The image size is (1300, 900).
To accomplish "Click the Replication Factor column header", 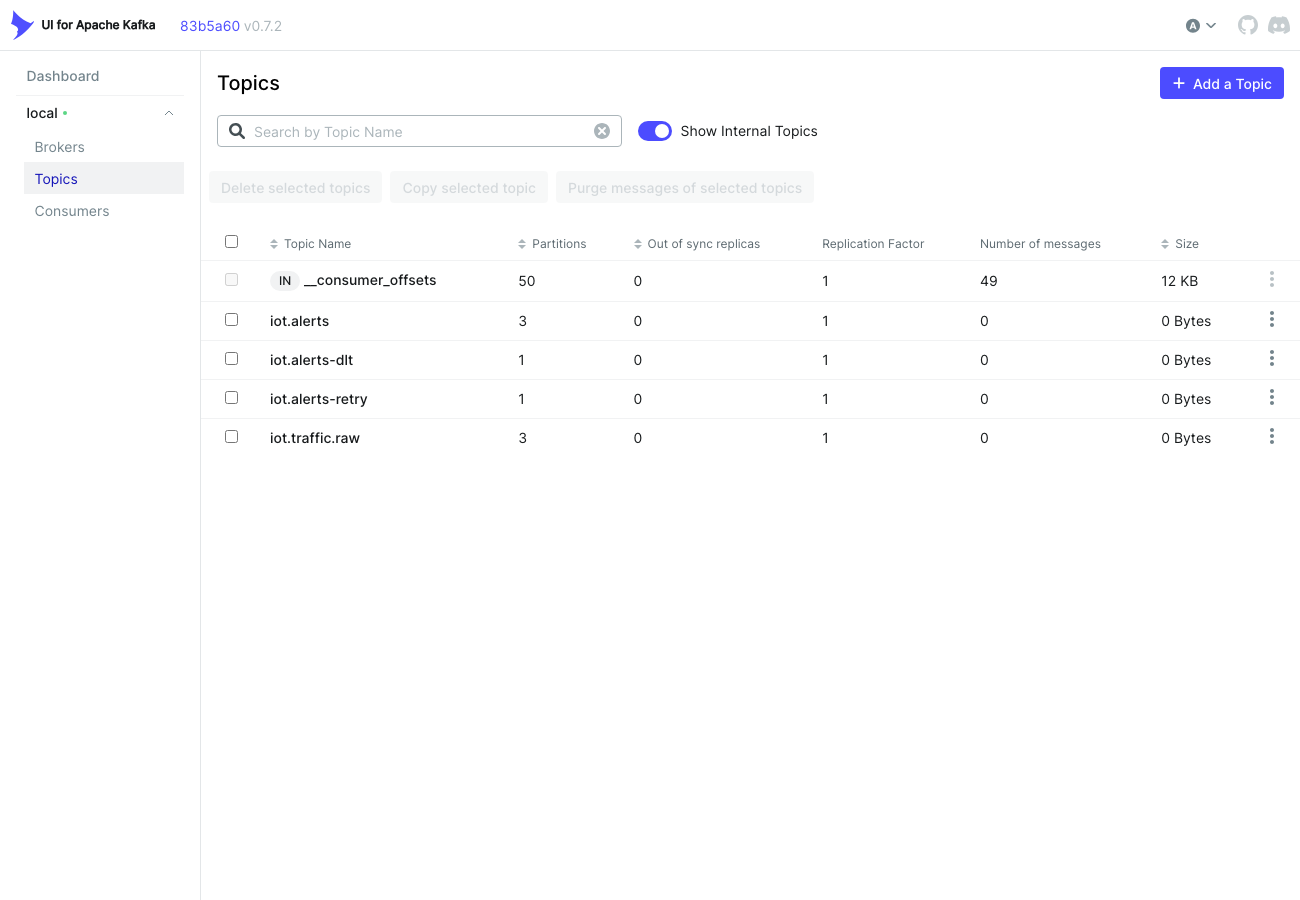I will pos(873,244).
